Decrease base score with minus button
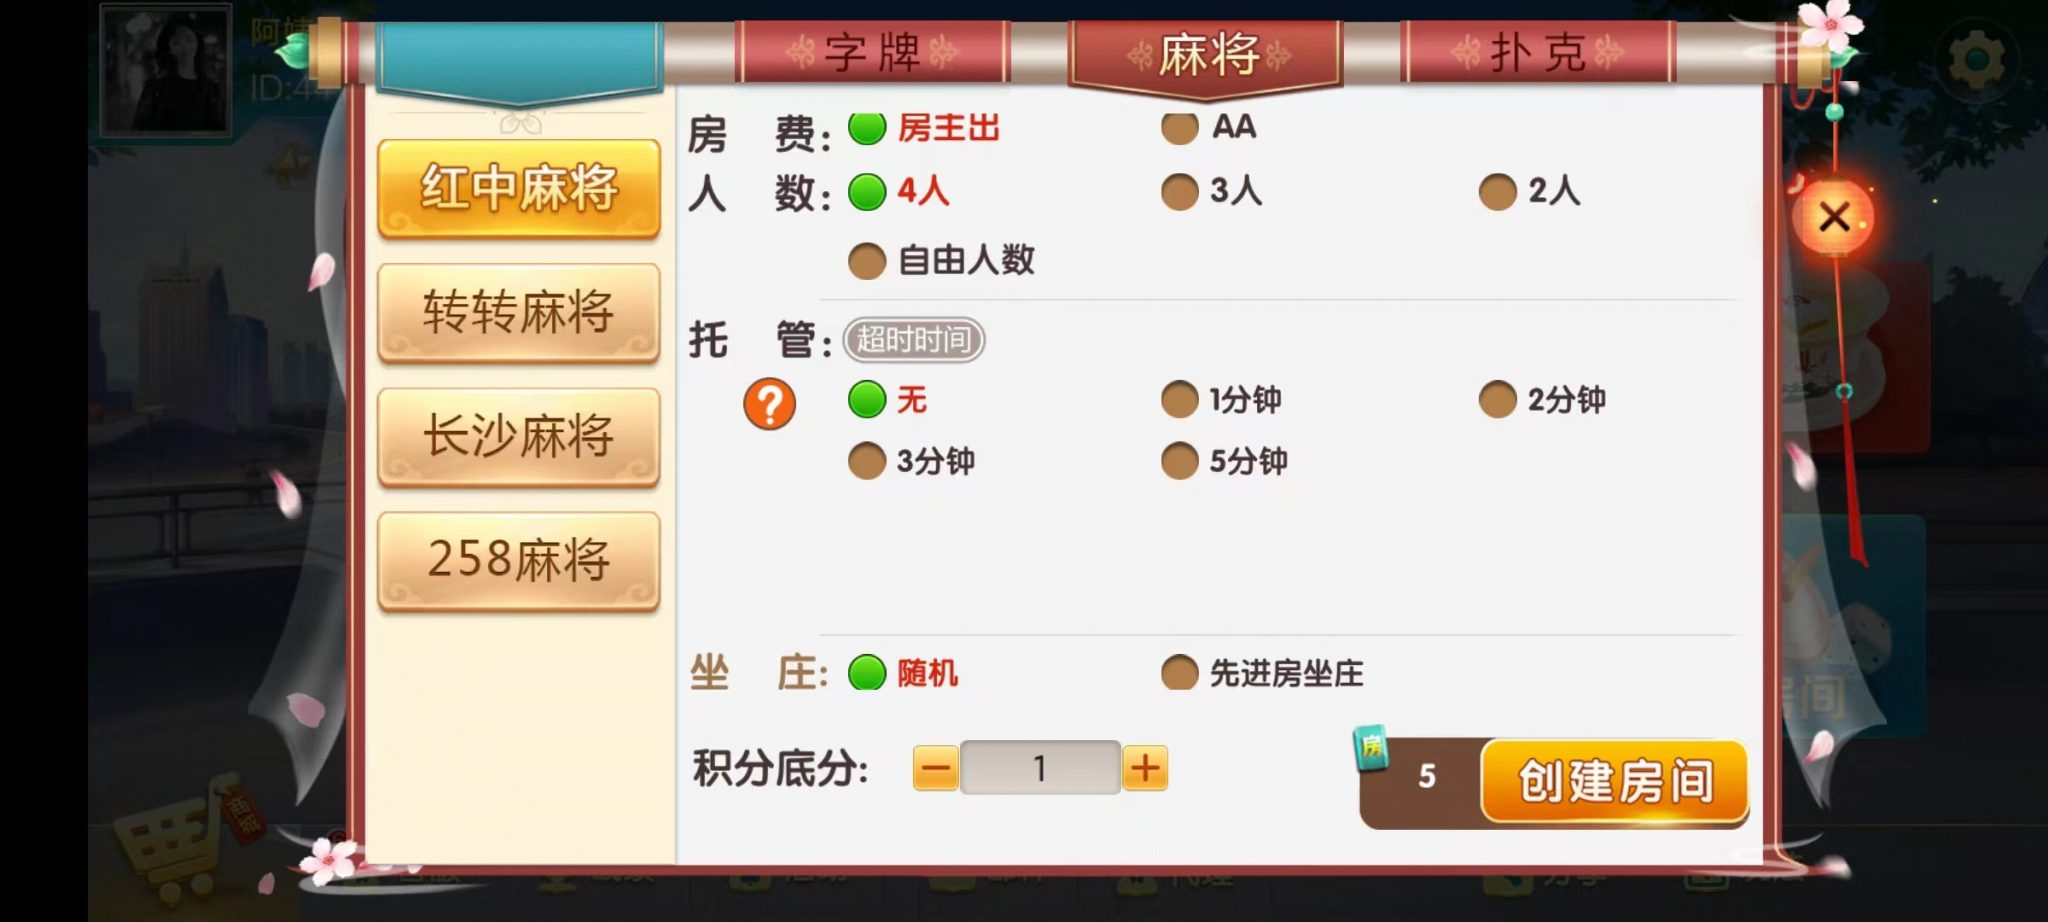Image resolution: width=2048 pixels, height=922 pixels. (936, 768)
